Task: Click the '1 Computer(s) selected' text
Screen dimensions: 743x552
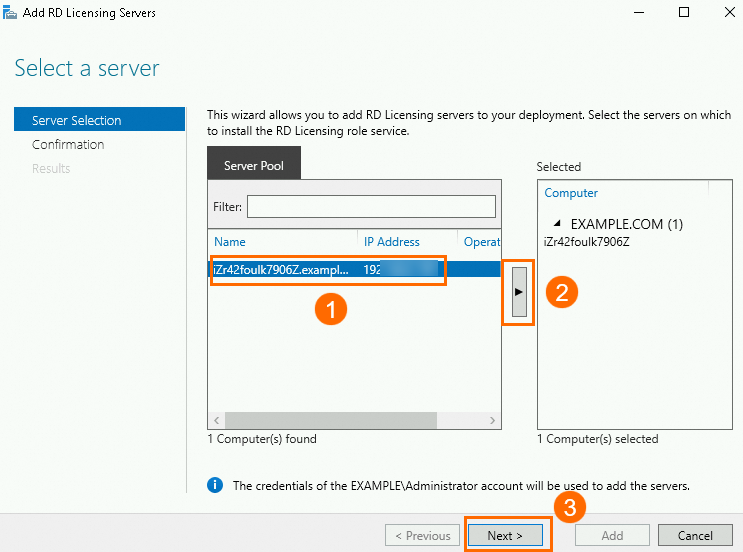Action: (x=598, y=439)
